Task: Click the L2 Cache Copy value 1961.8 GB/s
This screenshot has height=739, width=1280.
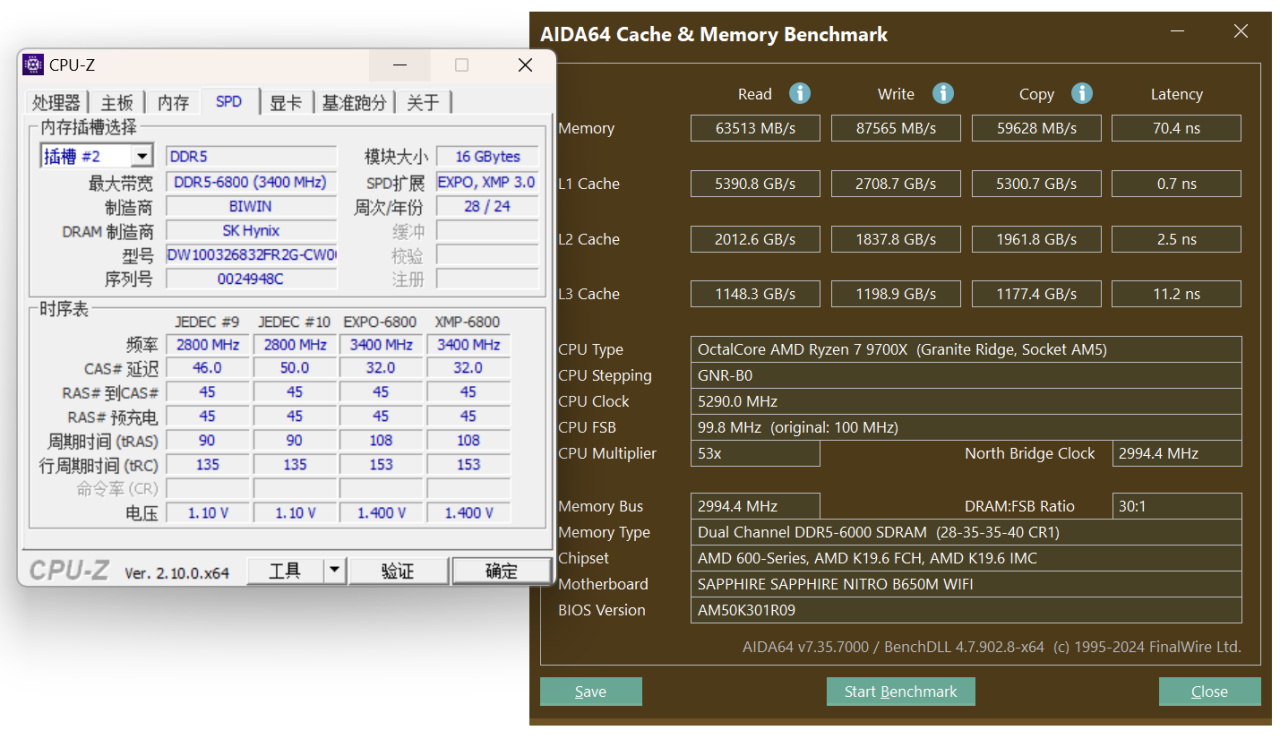Action: [1036, 239]
